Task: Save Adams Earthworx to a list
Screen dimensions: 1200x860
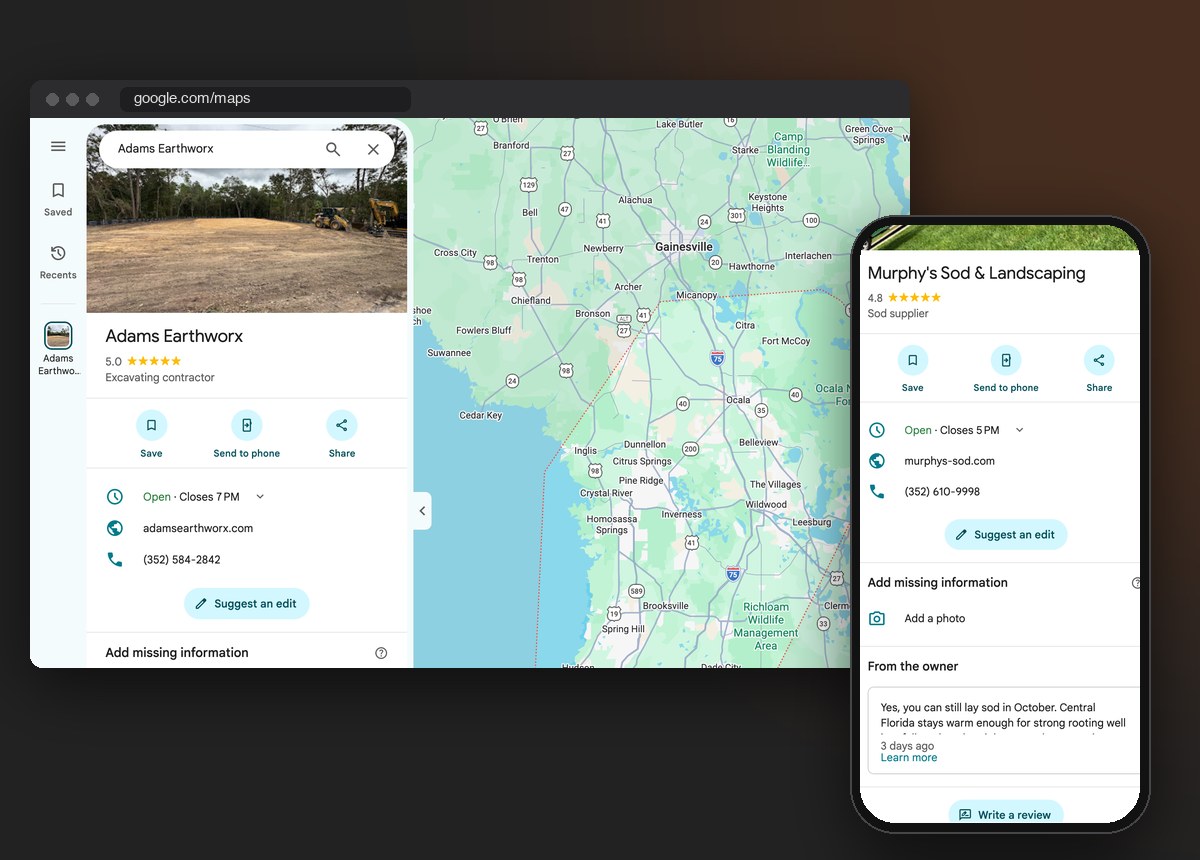Action: 151,433
